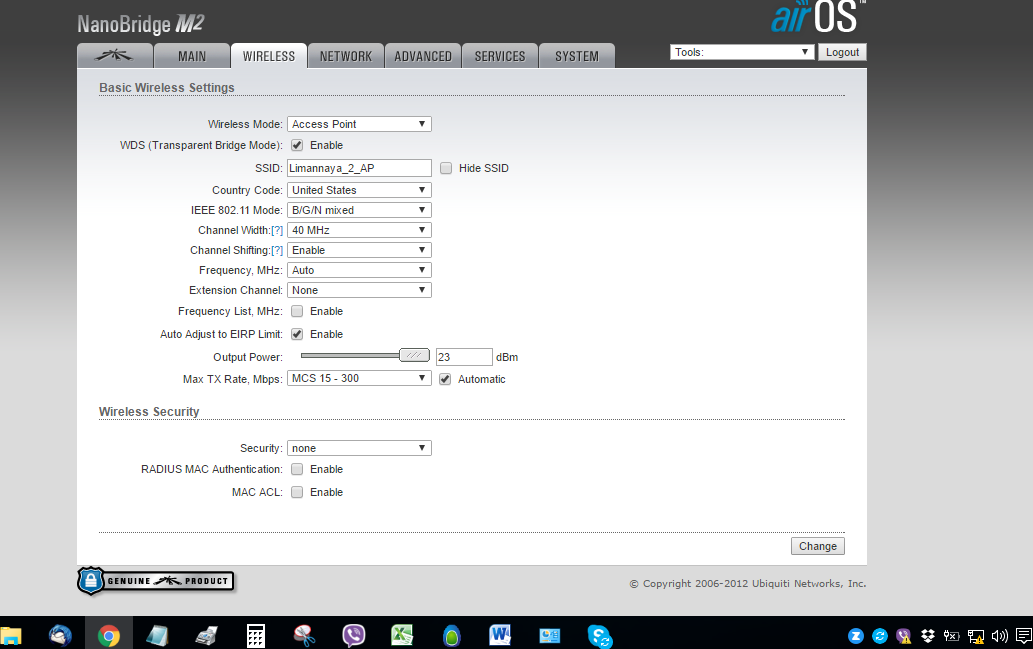
Task: Launch Calculator from taskbar
Action: click(256, 636)
